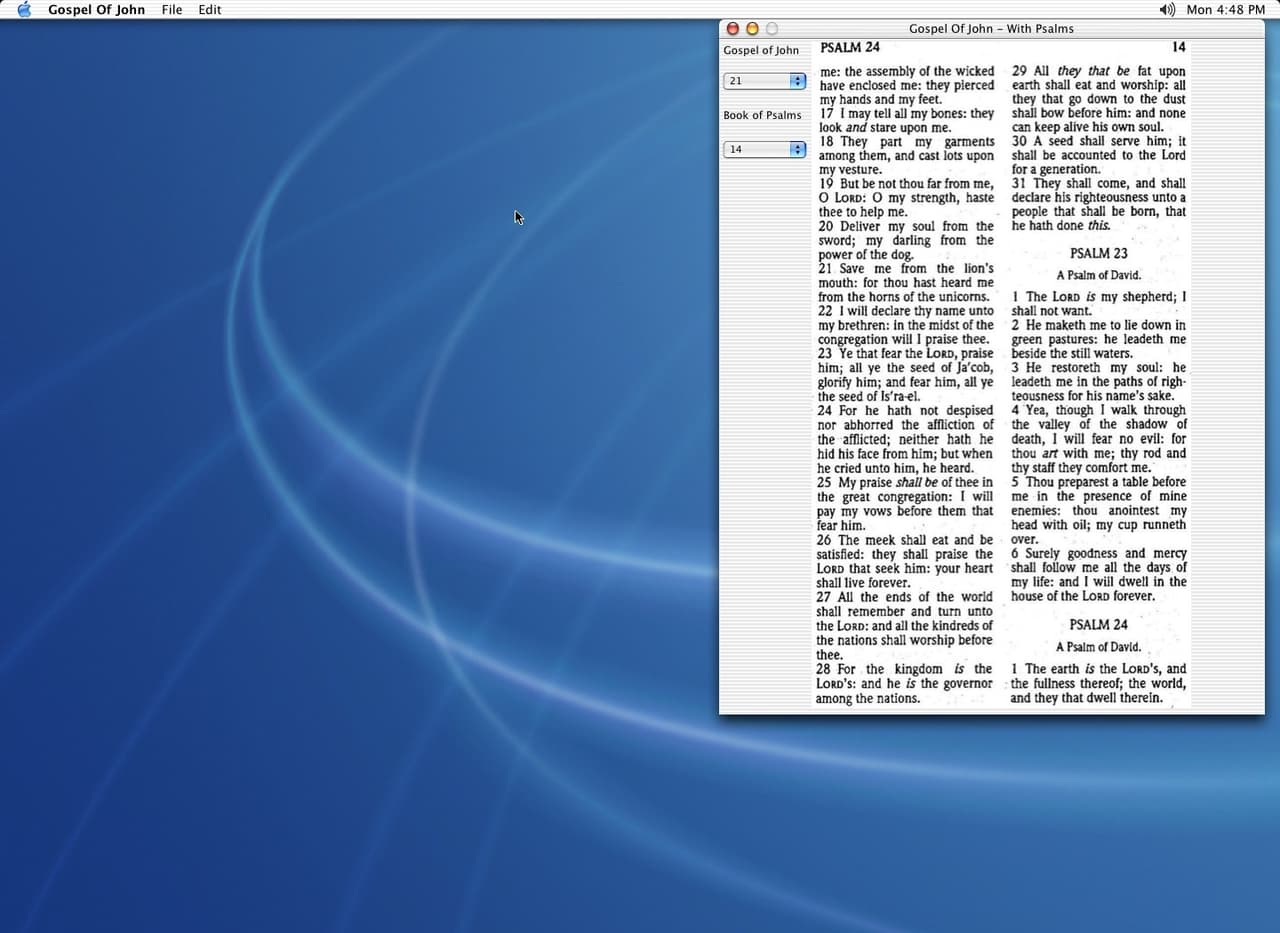Click verse 22 'I will declare thy name'
This screenshot has height=933, width=1280.
[906, 325]
